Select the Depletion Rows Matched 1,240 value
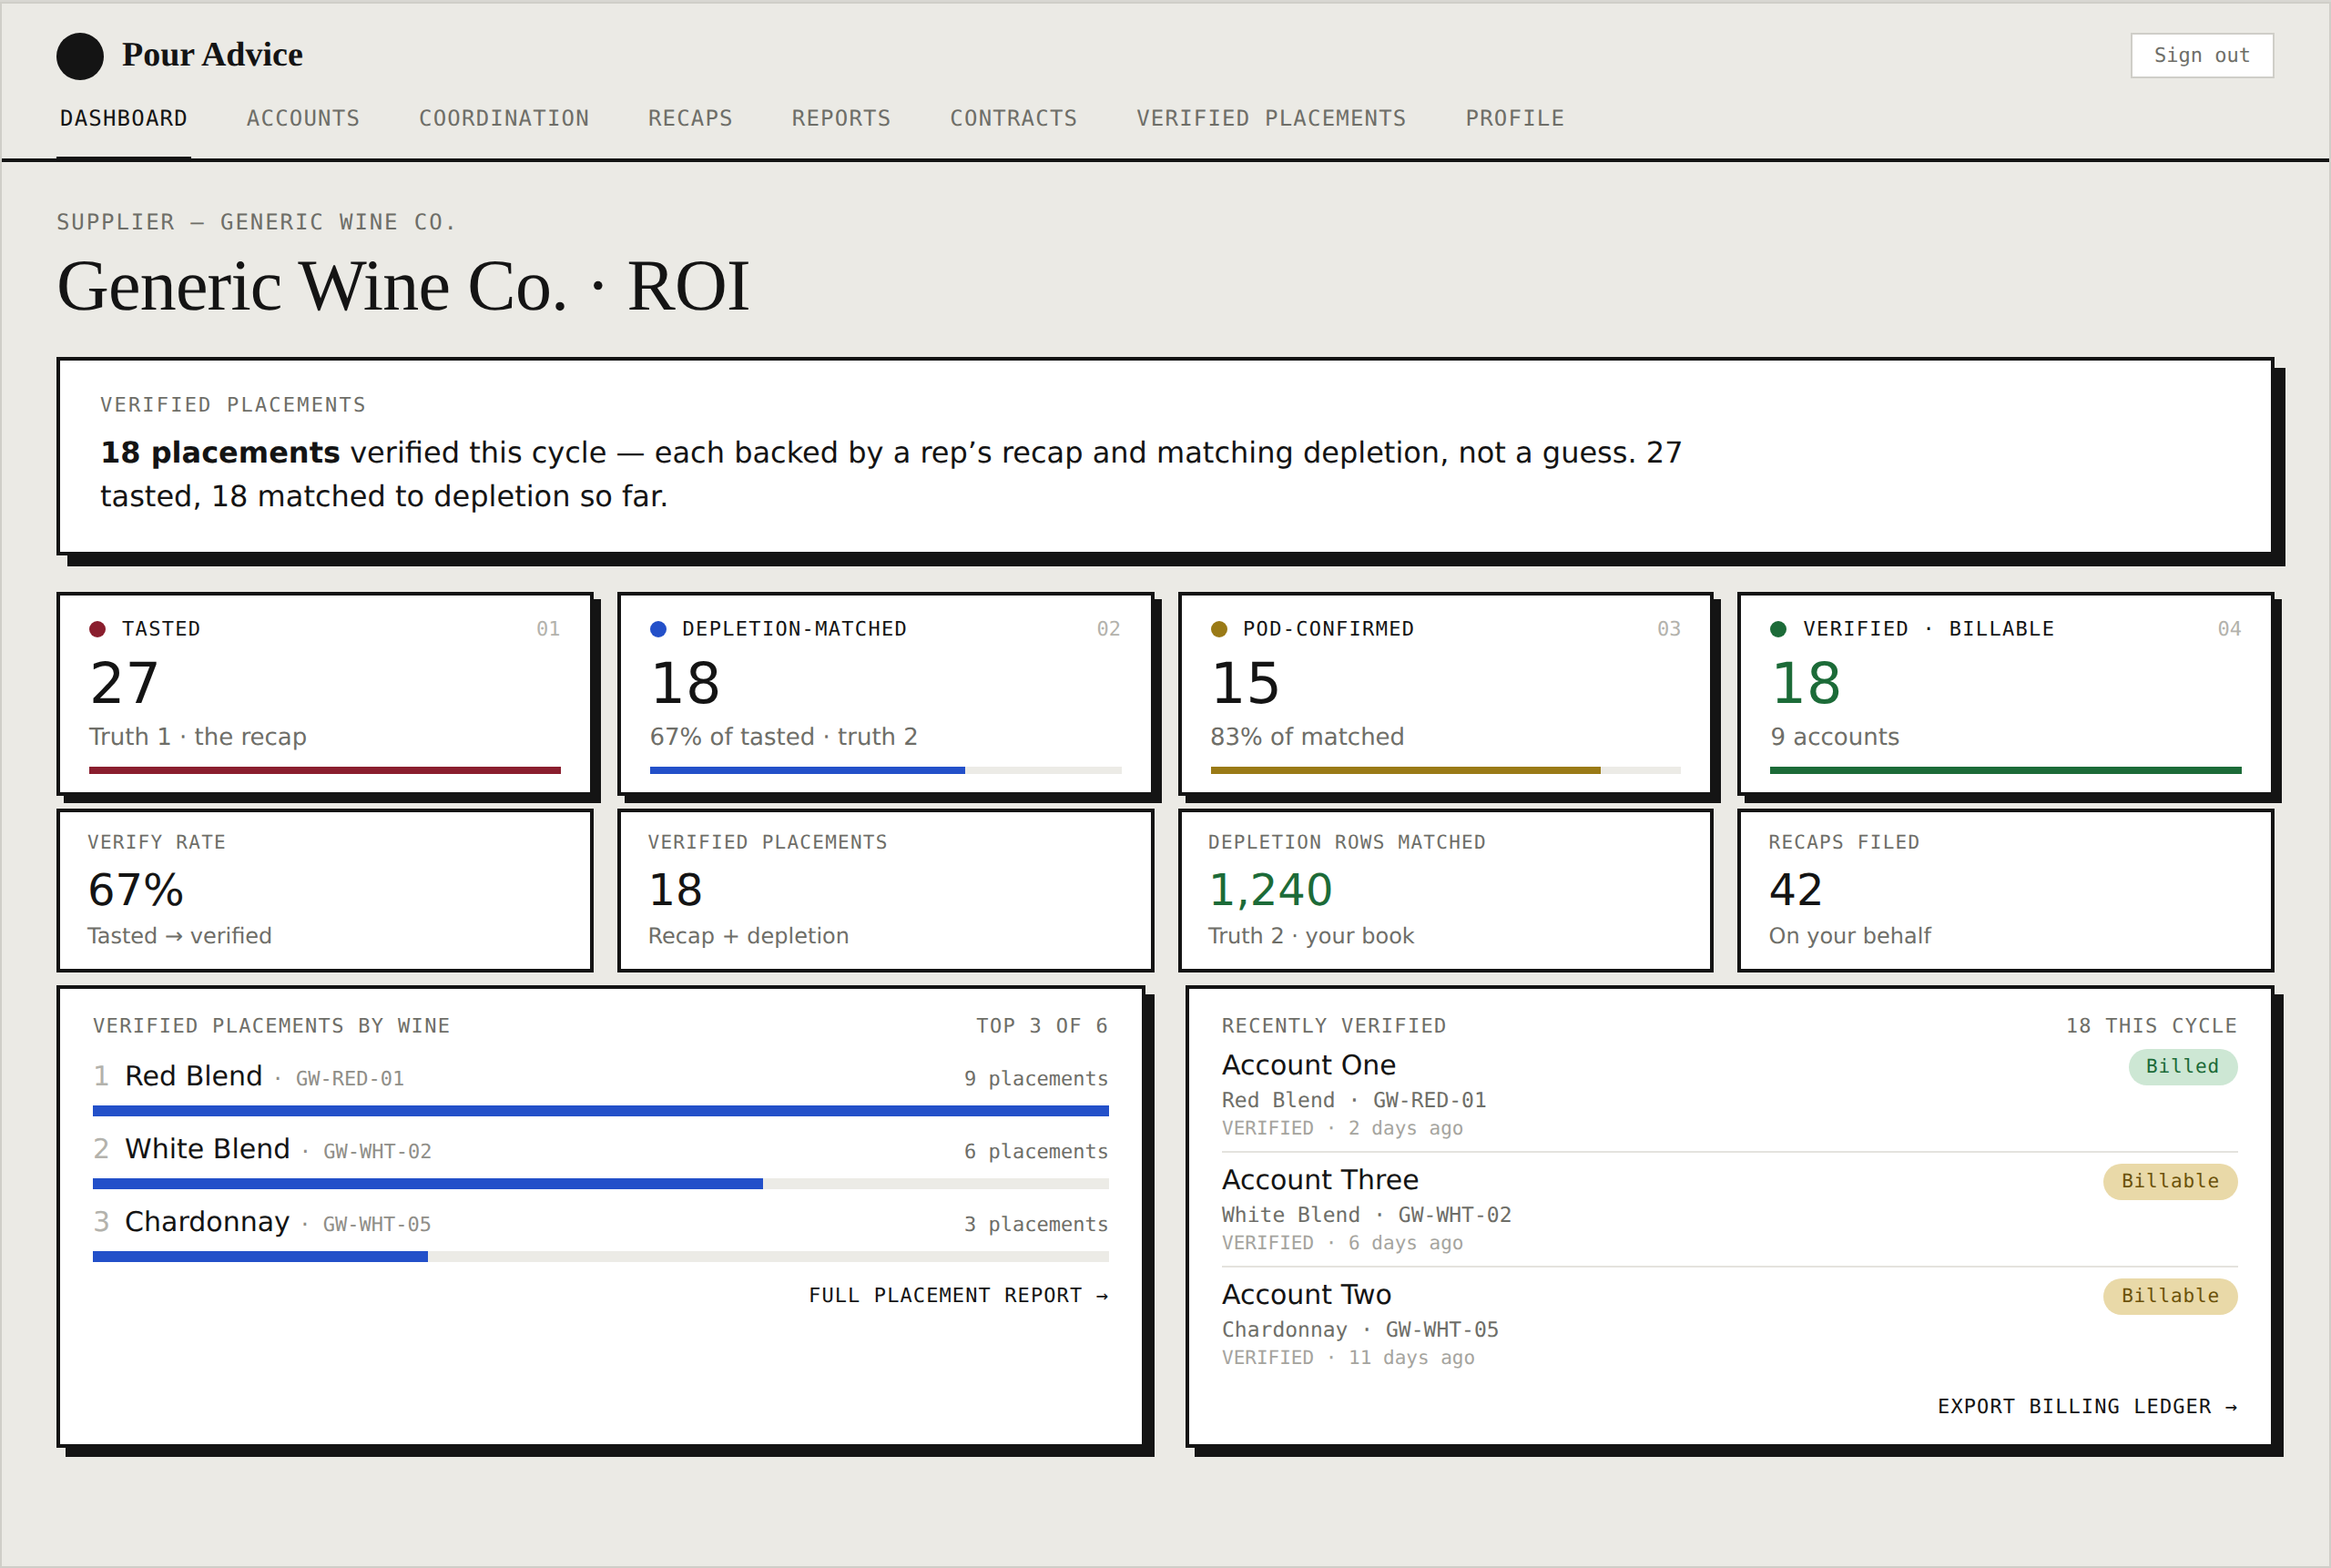2331x1568 pixels. (1270, 890)
